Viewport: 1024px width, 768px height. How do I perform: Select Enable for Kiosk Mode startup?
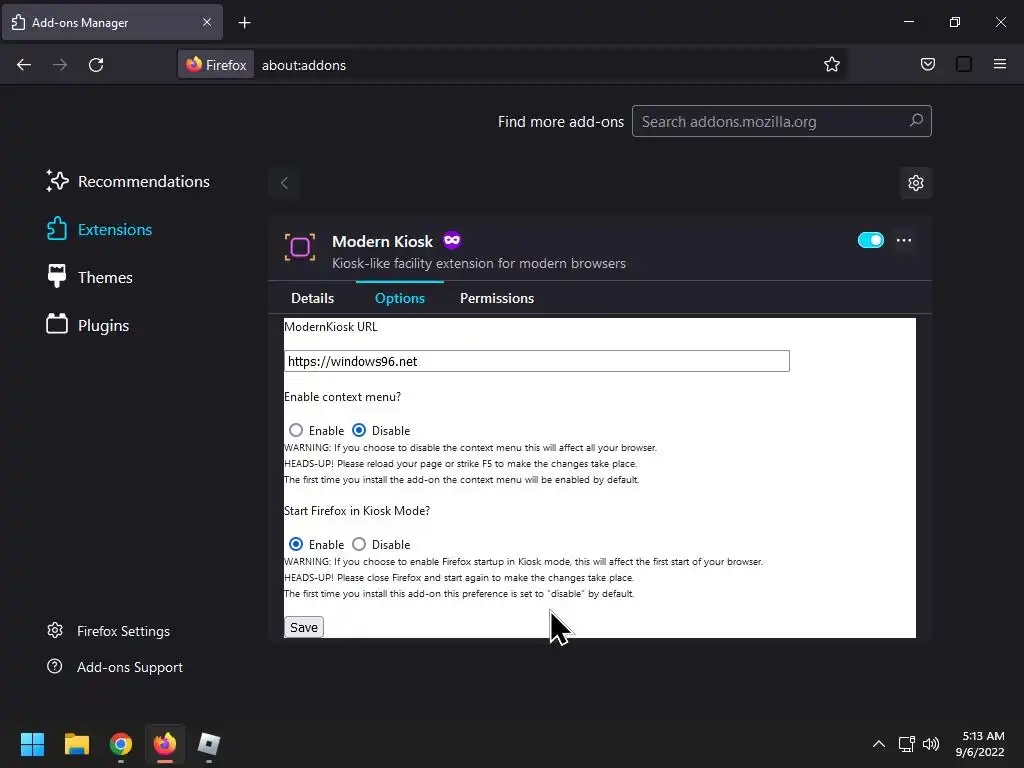(296, 544)
